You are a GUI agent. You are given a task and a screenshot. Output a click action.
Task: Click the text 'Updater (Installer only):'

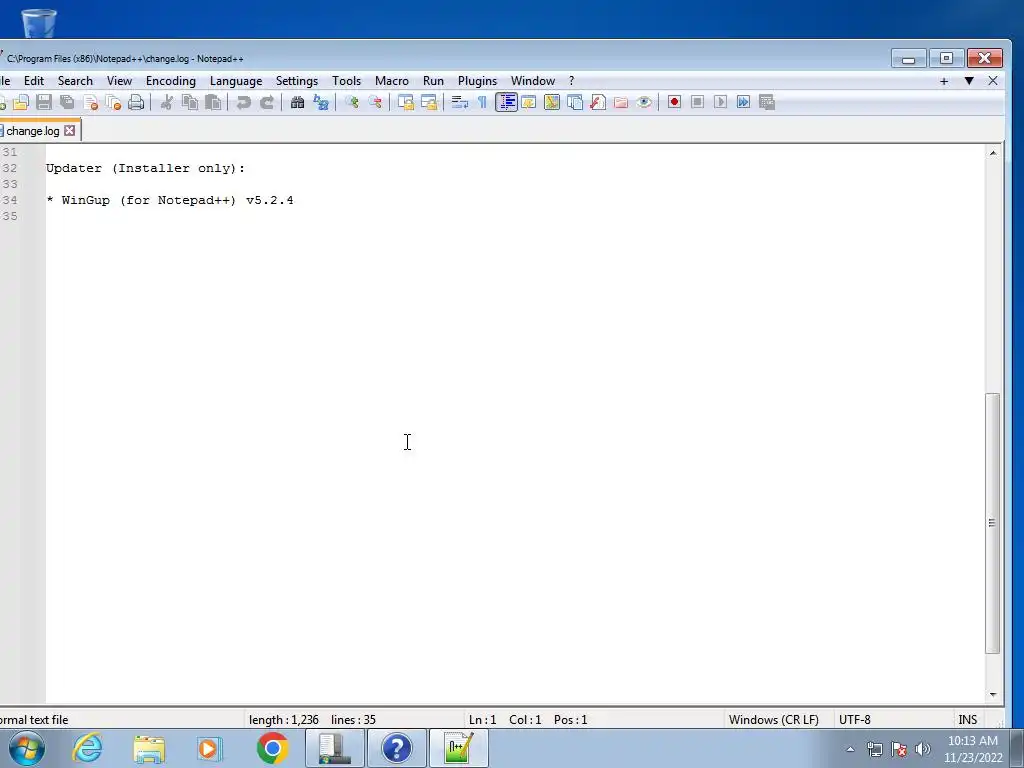146,168
